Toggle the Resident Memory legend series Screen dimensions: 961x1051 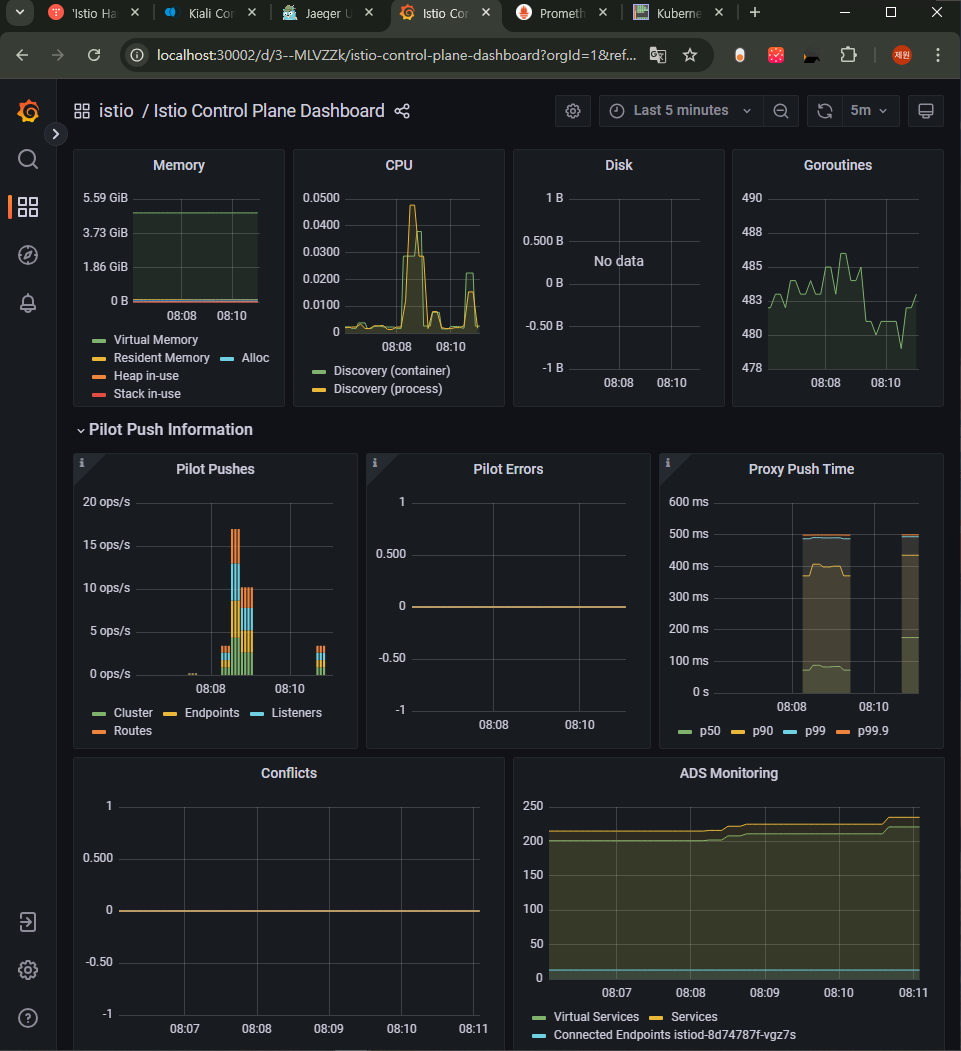162,358
